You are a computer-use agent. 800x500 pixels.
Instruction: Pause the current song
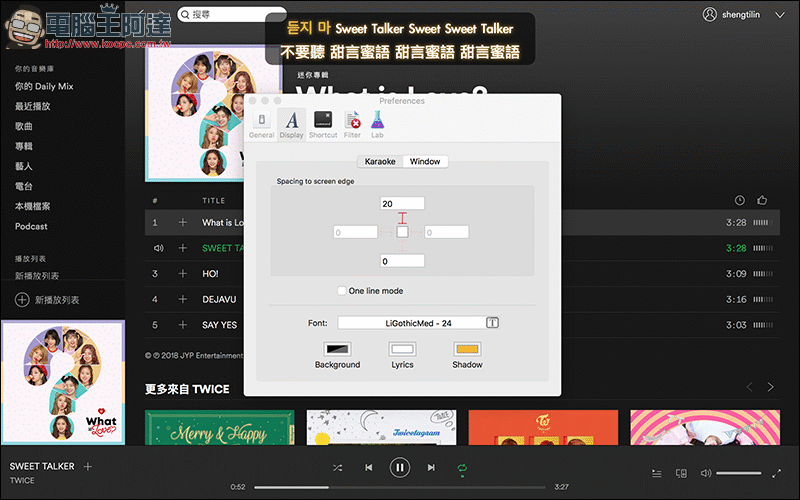coord(399,467)
